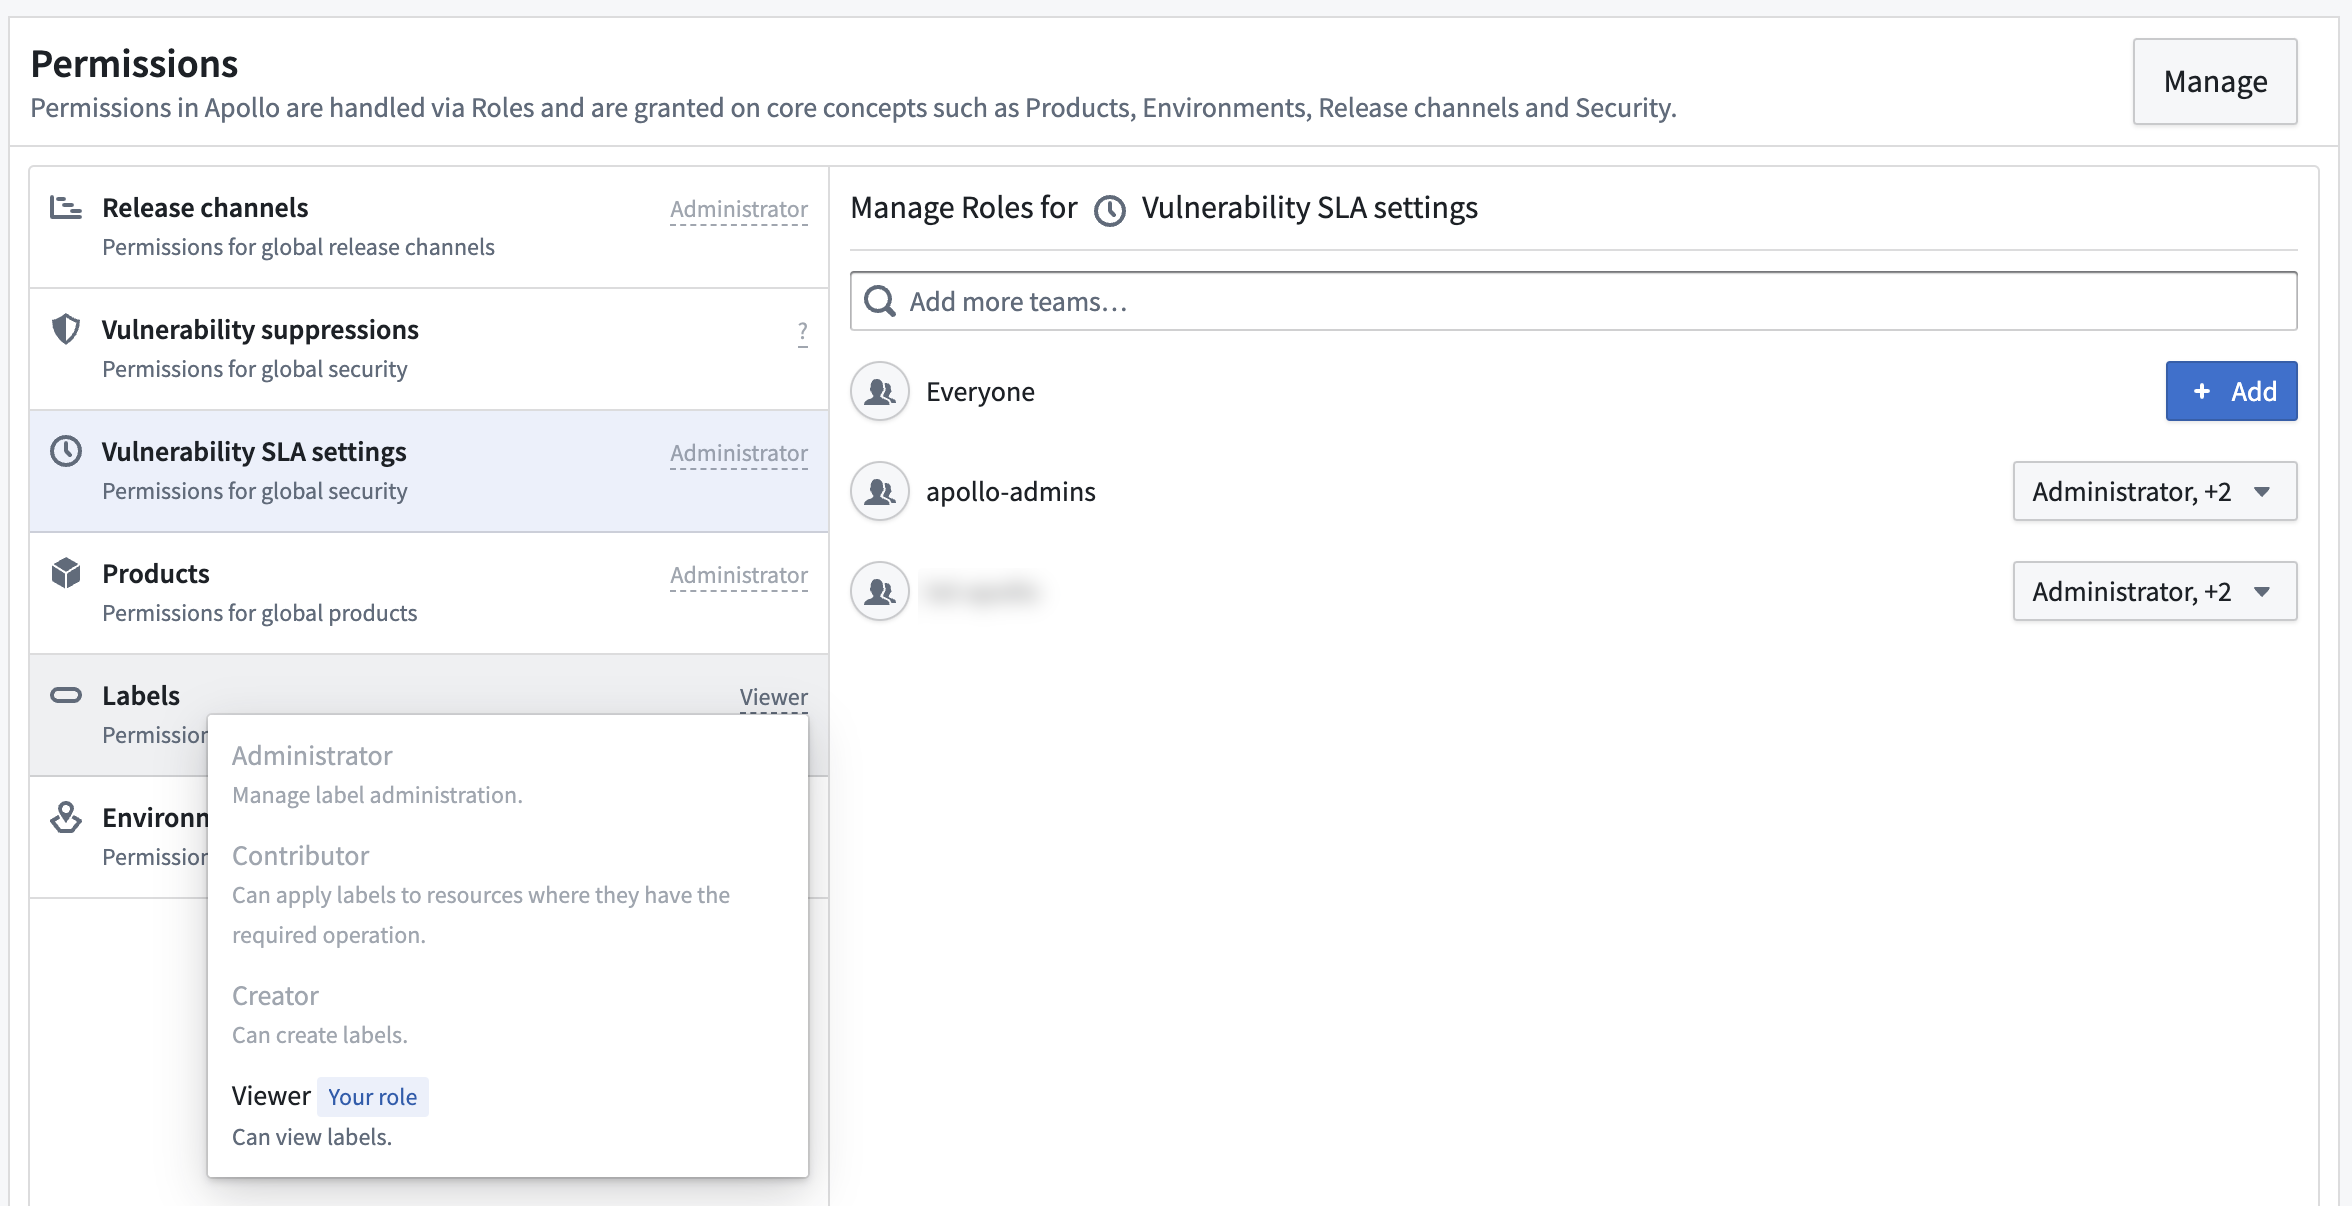Image resolution: width=2352 pixels, height=1206 pixels.
Task: Click the search magnifier icon in teams field
Action: (880, 301)
